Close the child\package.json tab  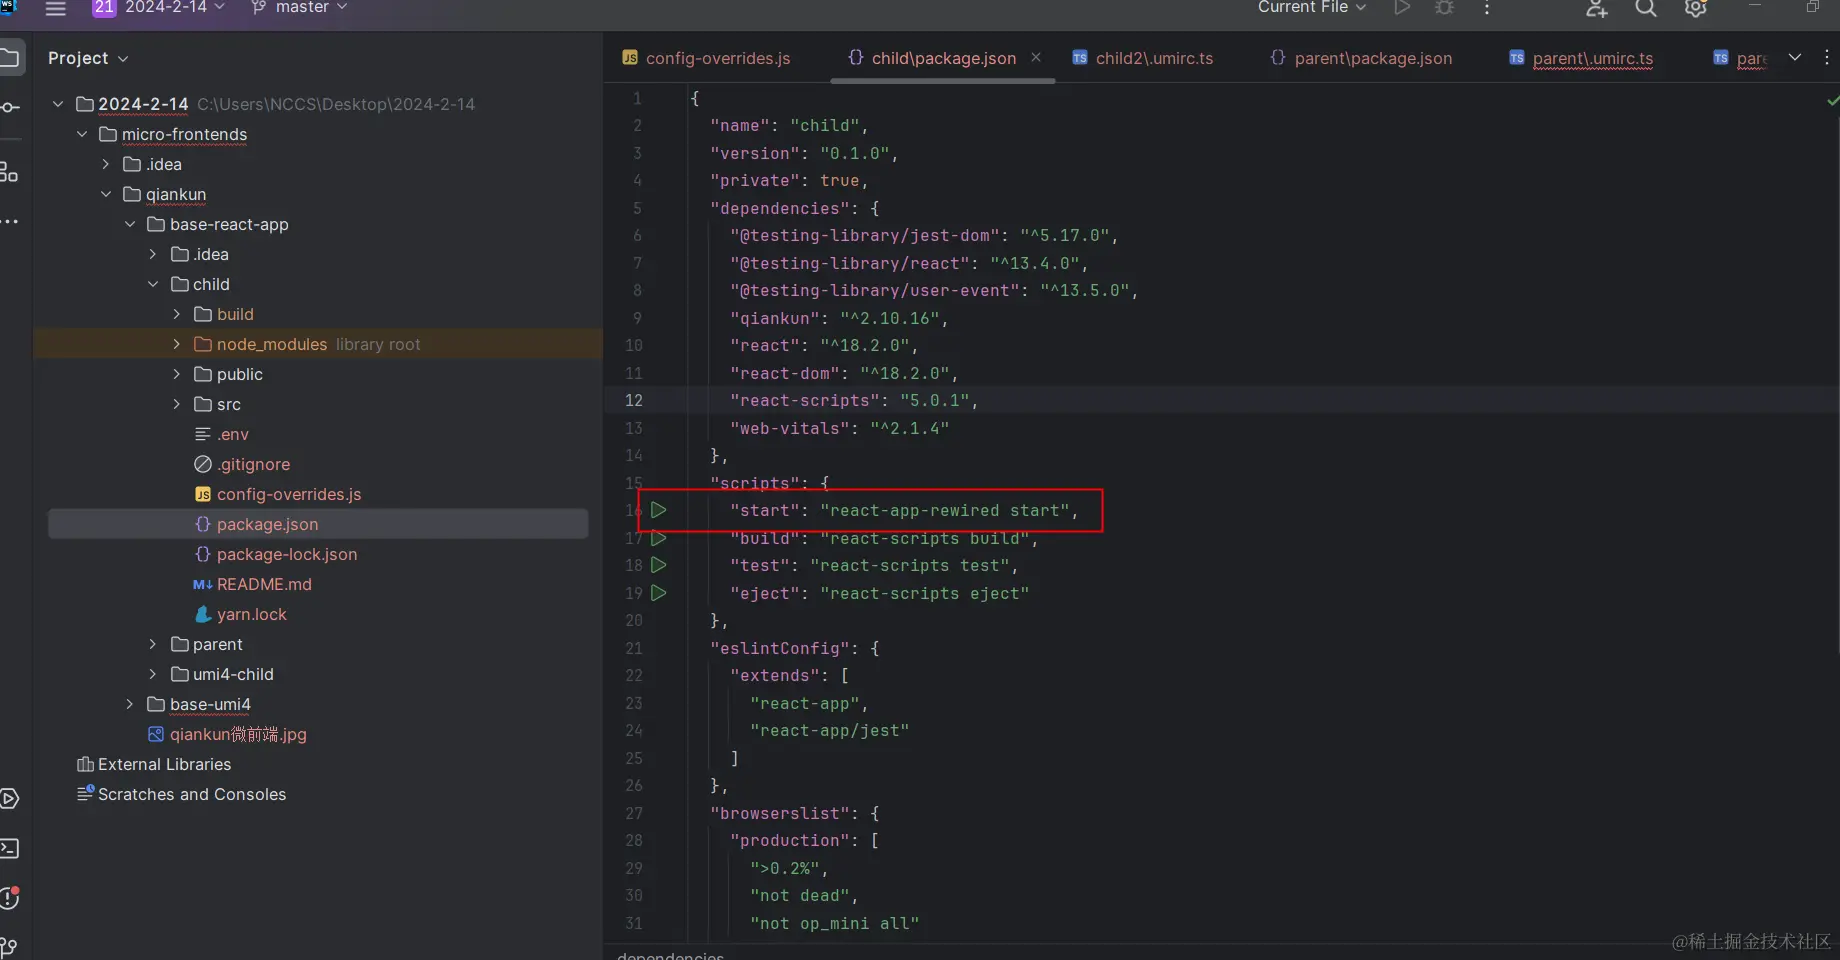pyautogui.click(x=1036, y=57)
